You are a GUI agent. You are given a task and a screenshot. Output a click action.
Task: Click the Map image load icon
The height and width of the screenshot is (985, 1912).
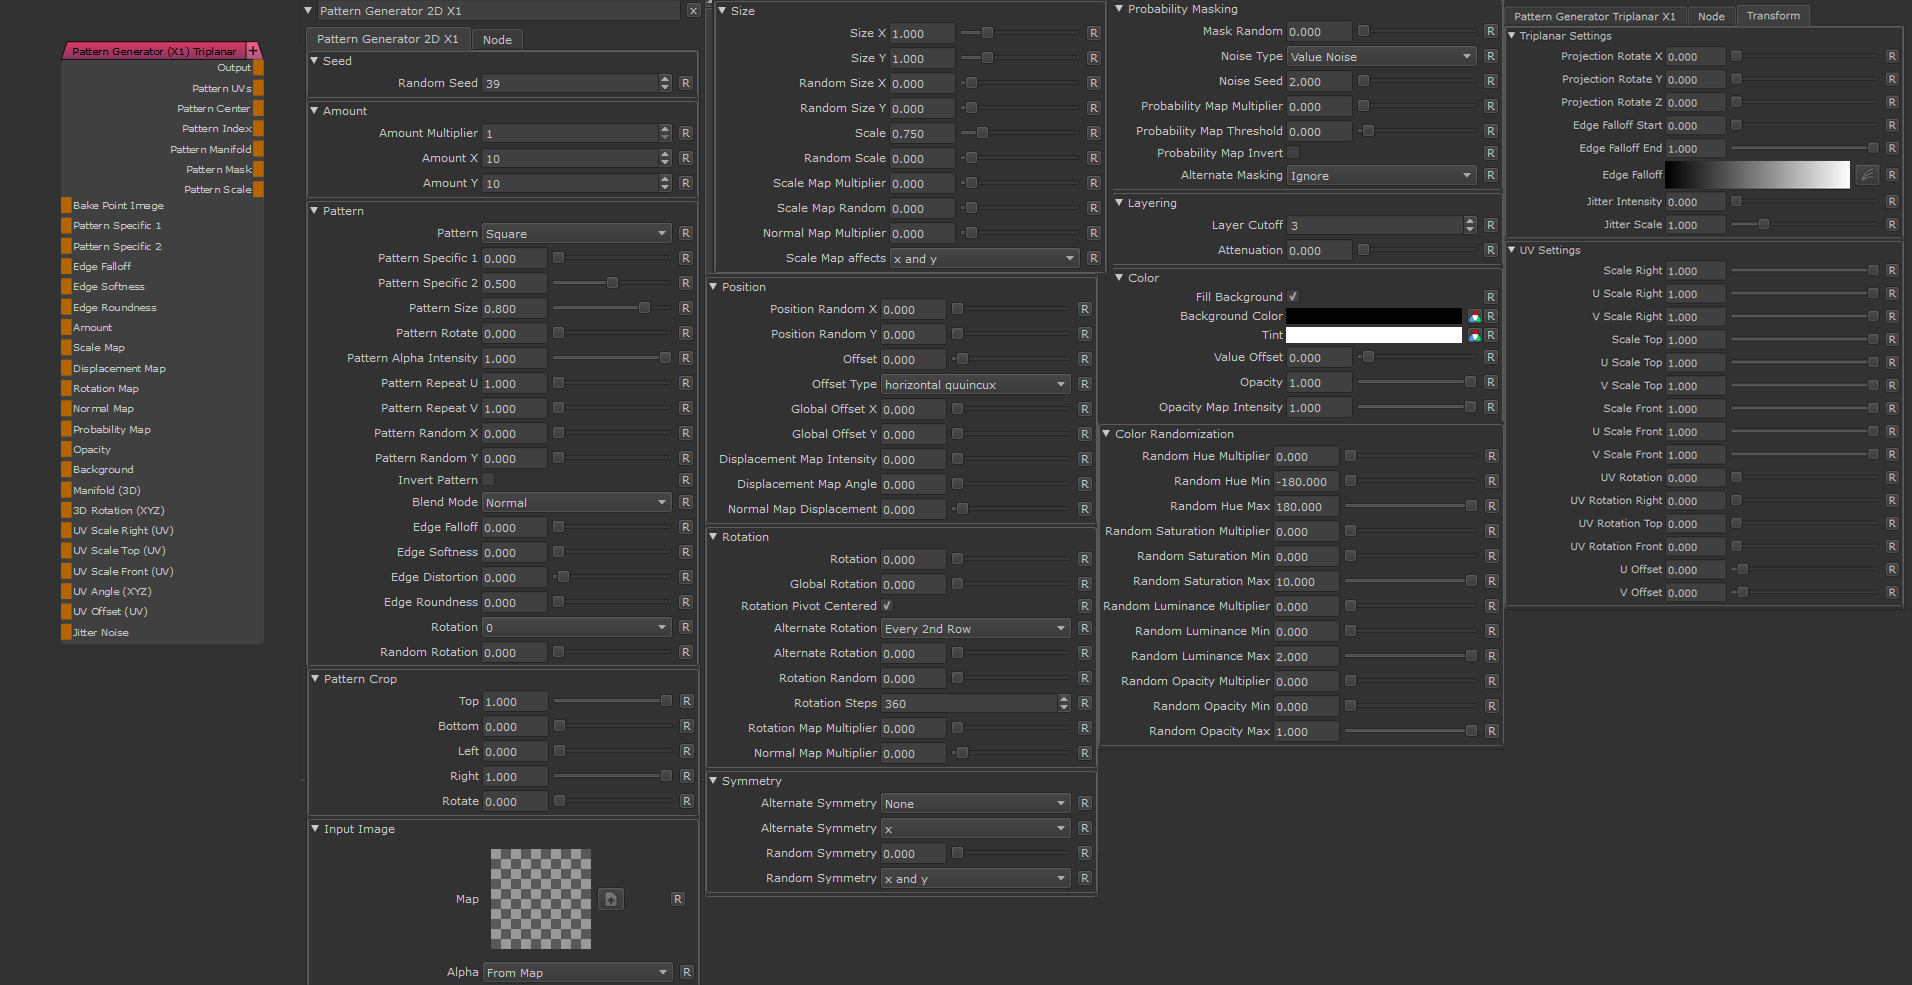pyautogui.click(x=611, y=899)
